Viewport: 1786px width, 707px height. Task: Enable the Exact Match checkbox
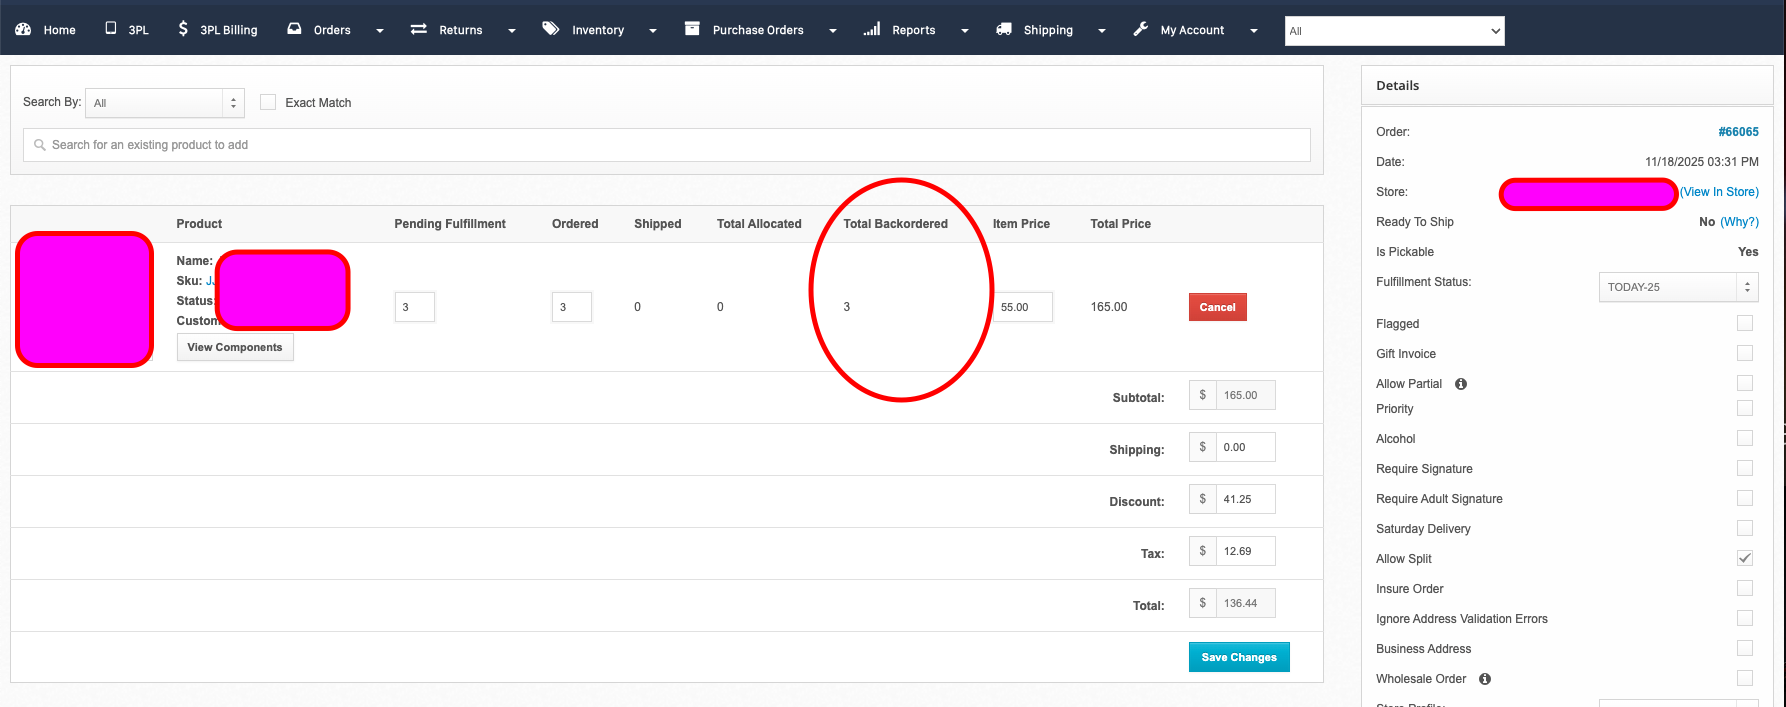(x=268, y=102)
